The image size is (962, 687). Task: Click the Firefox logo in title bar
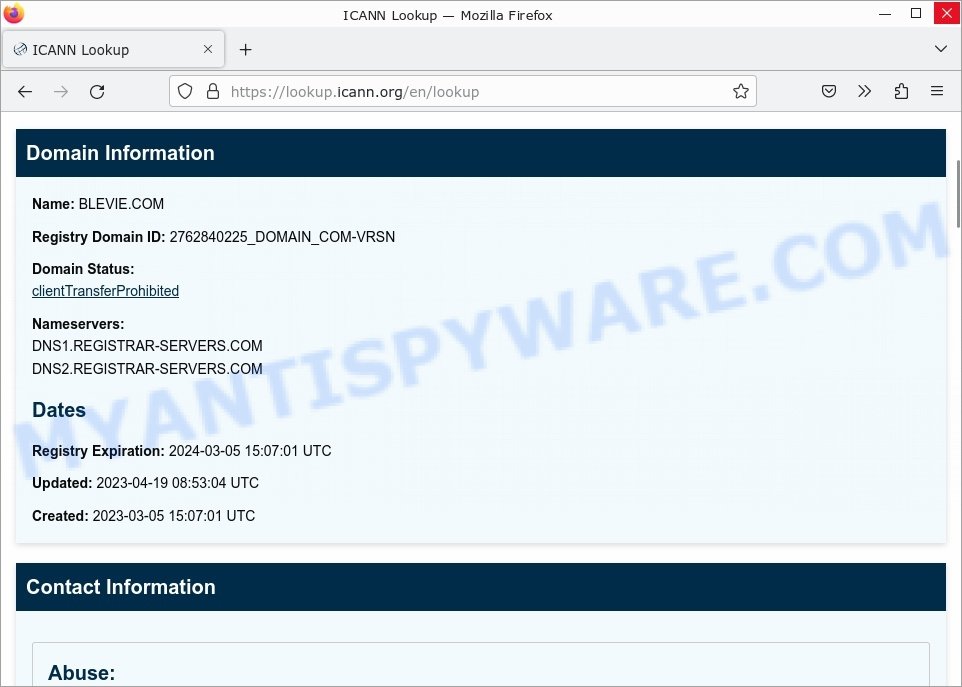[x=13, y=13]
